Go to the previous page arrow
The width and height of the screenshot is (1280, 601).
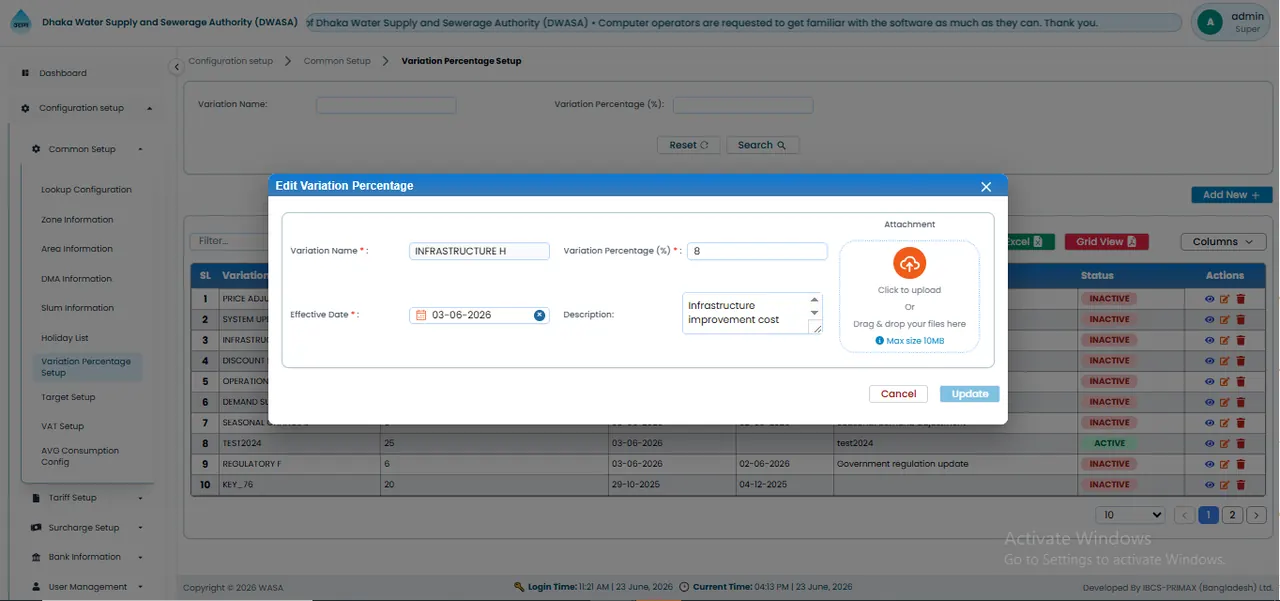click(x=1184, y=515)
